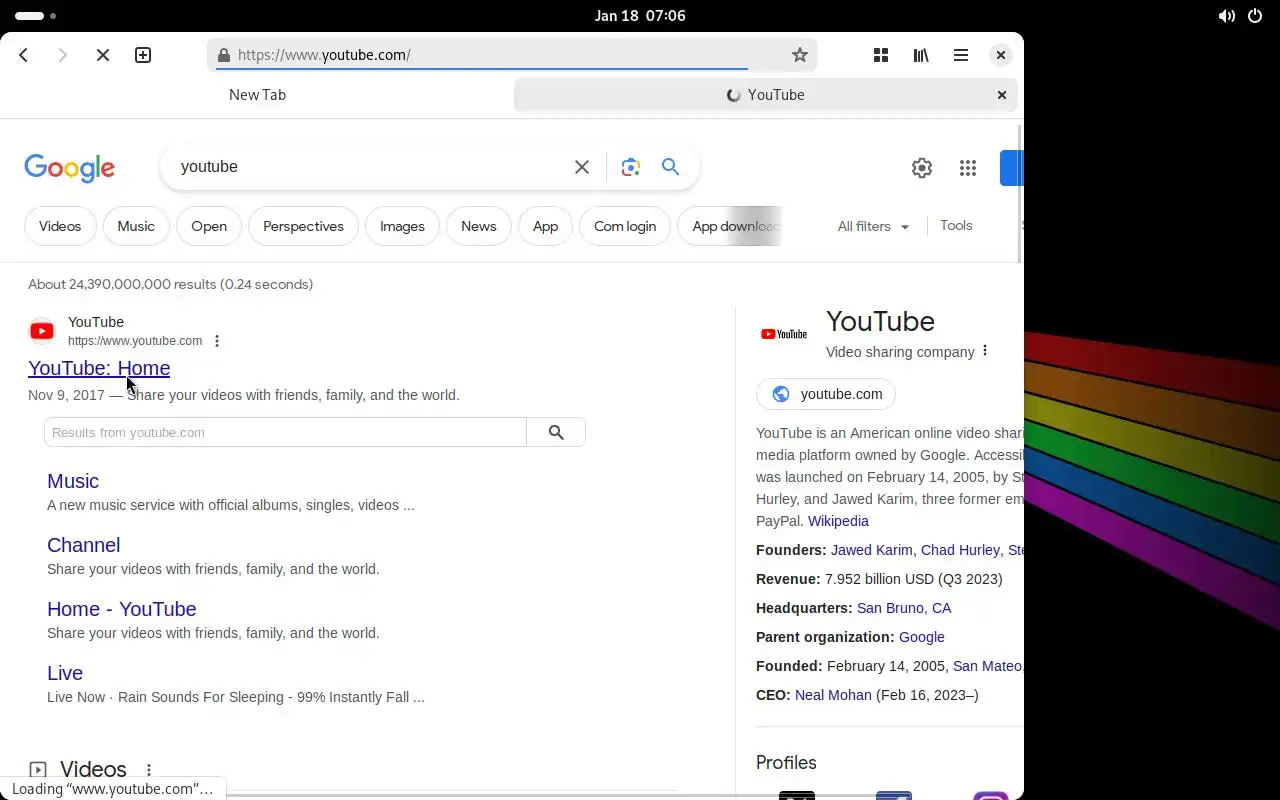Click the YouTube favicon in first result

(x=42, y=331)
